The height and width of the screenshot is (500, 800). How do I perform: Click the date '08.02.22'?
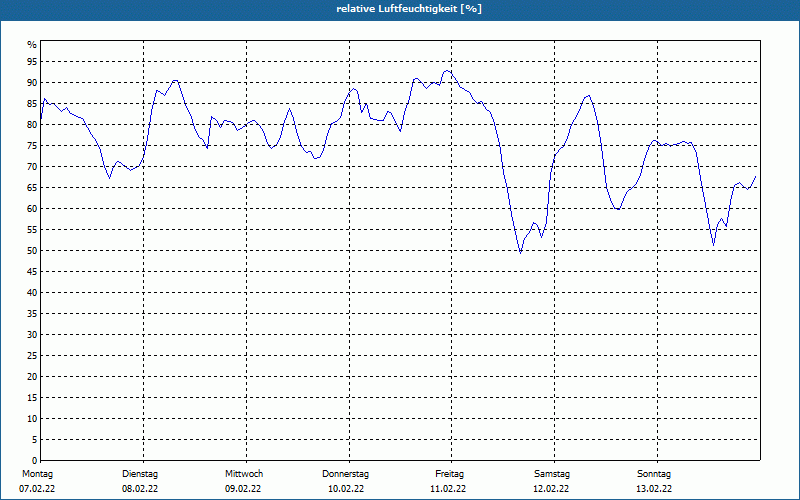pos(140,489)
